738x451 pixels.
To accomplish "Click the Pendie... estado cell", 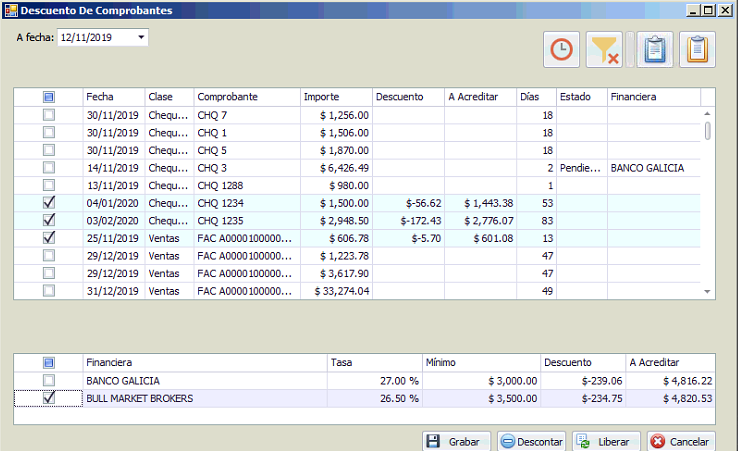I will click(582, 168).
